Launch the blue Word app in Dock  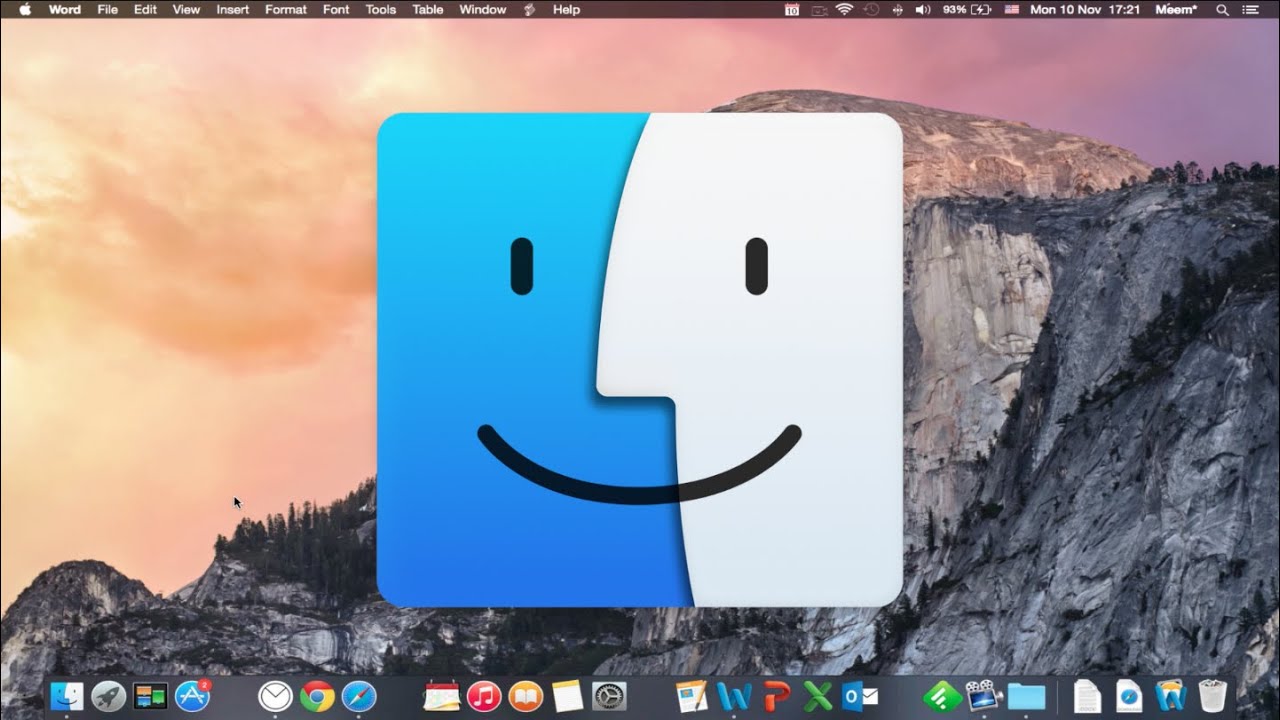click(x=734, y=696)
